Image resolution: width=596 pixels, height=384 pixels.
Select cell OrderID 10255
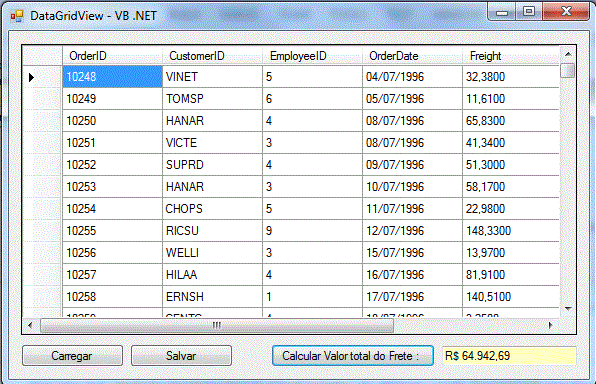coord(113,231)
